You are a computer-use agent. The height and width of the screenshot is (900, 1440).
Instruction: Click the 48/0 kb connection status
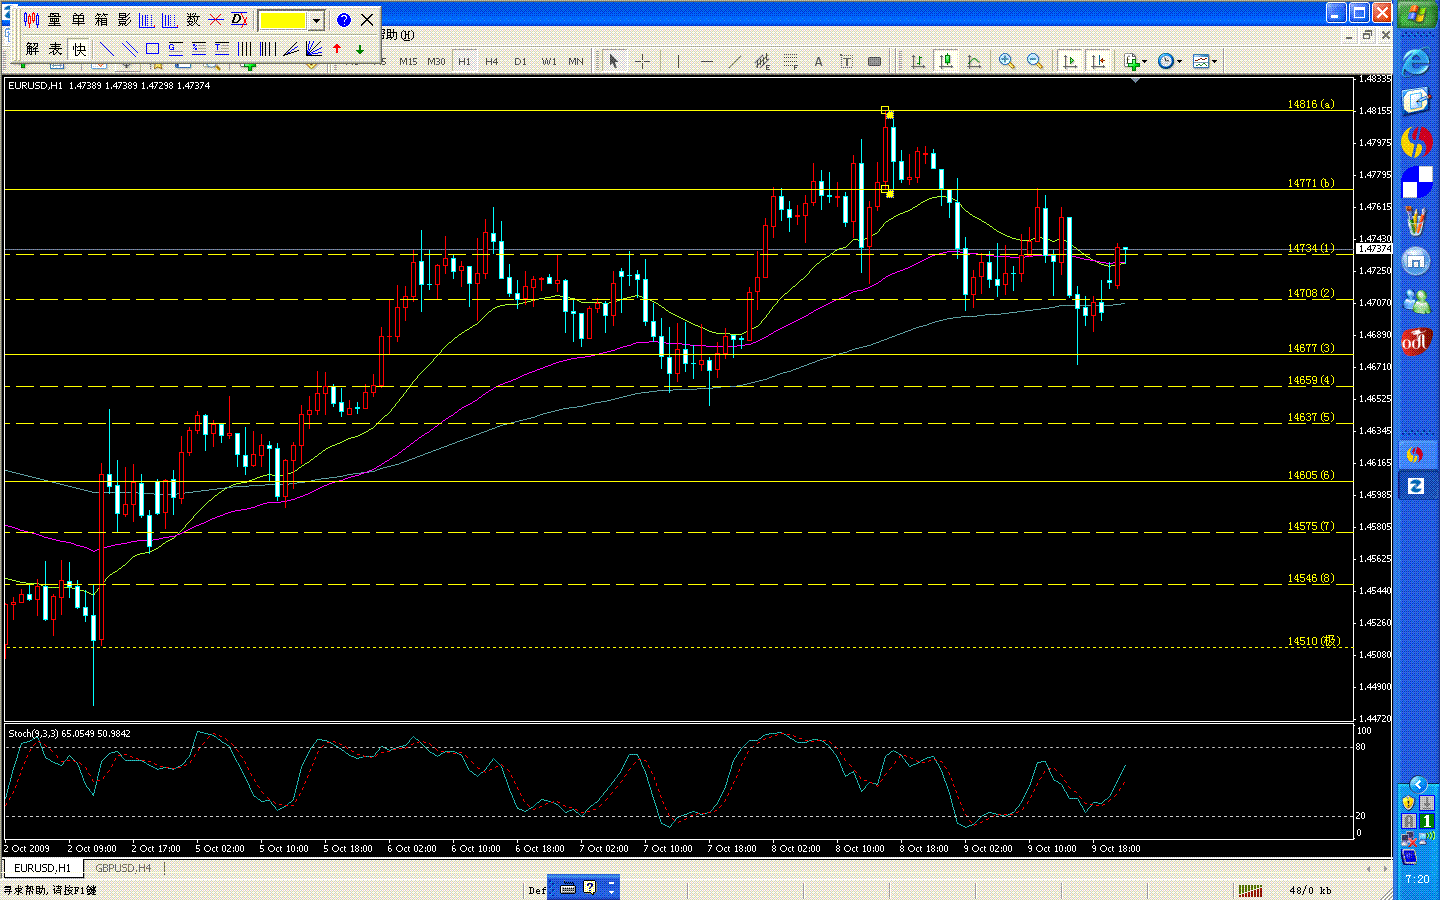[1310, 890]
